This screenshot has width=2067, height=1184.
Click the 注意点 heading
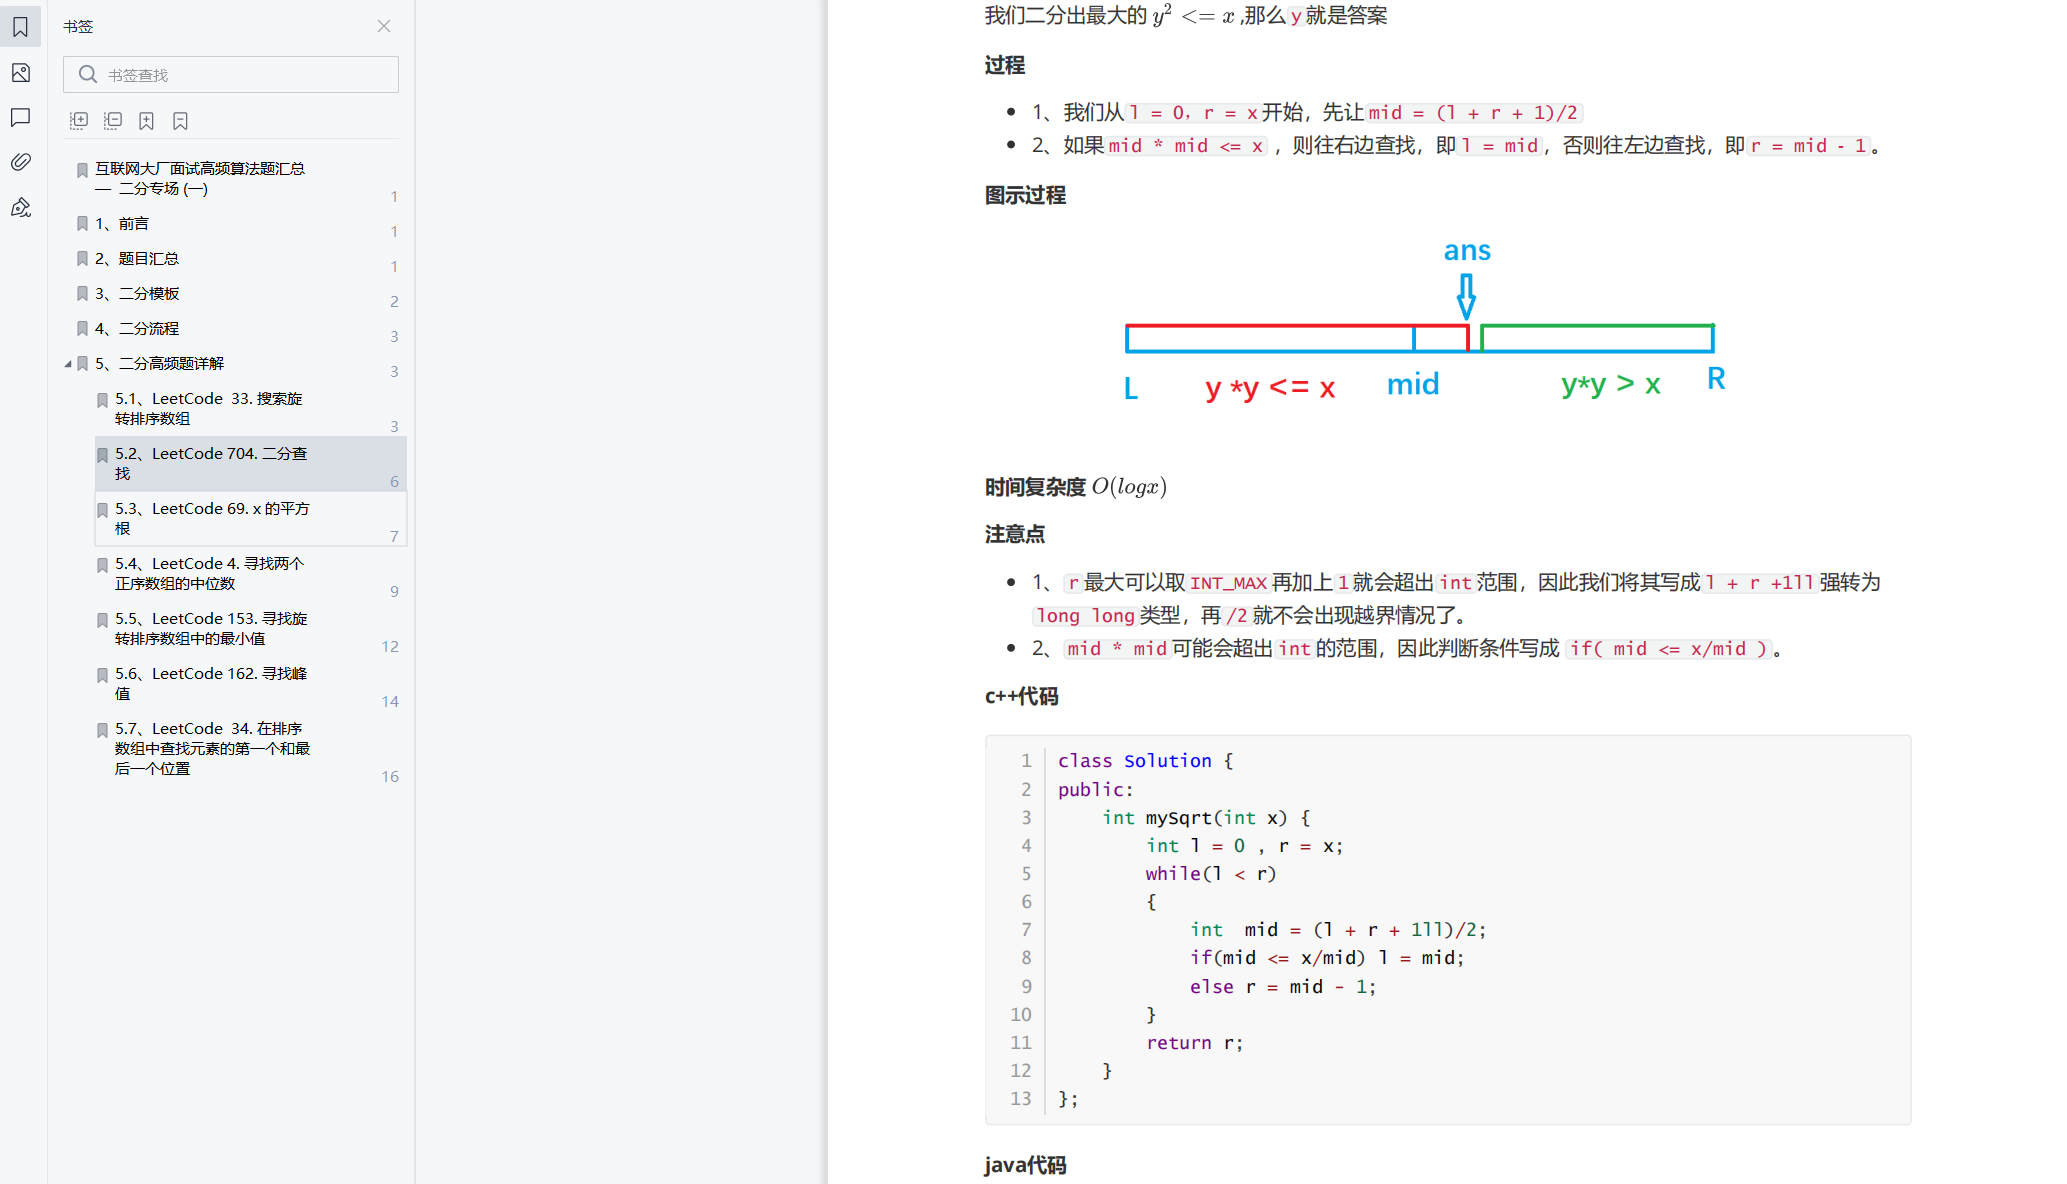point(1015,534)
